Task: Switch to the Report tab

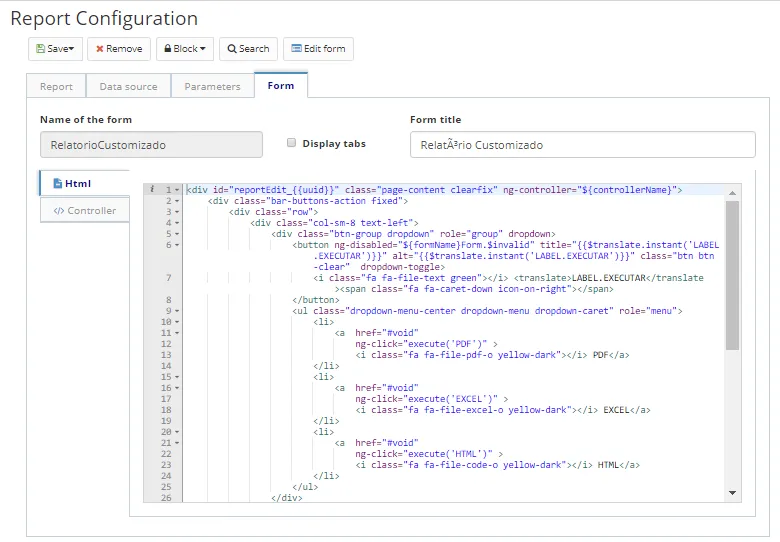Action: tap(56, 86)
